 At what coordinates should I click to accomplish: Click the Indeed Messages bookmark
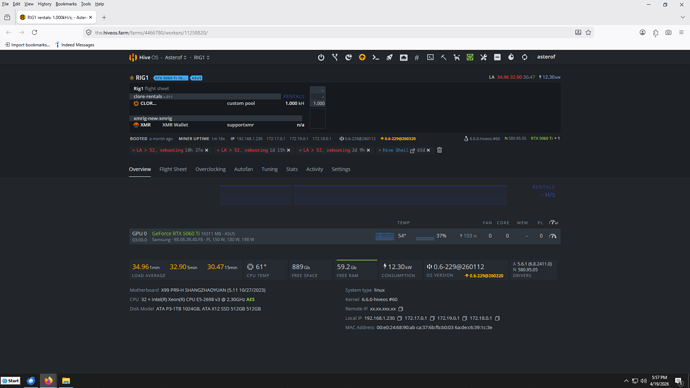74,45
